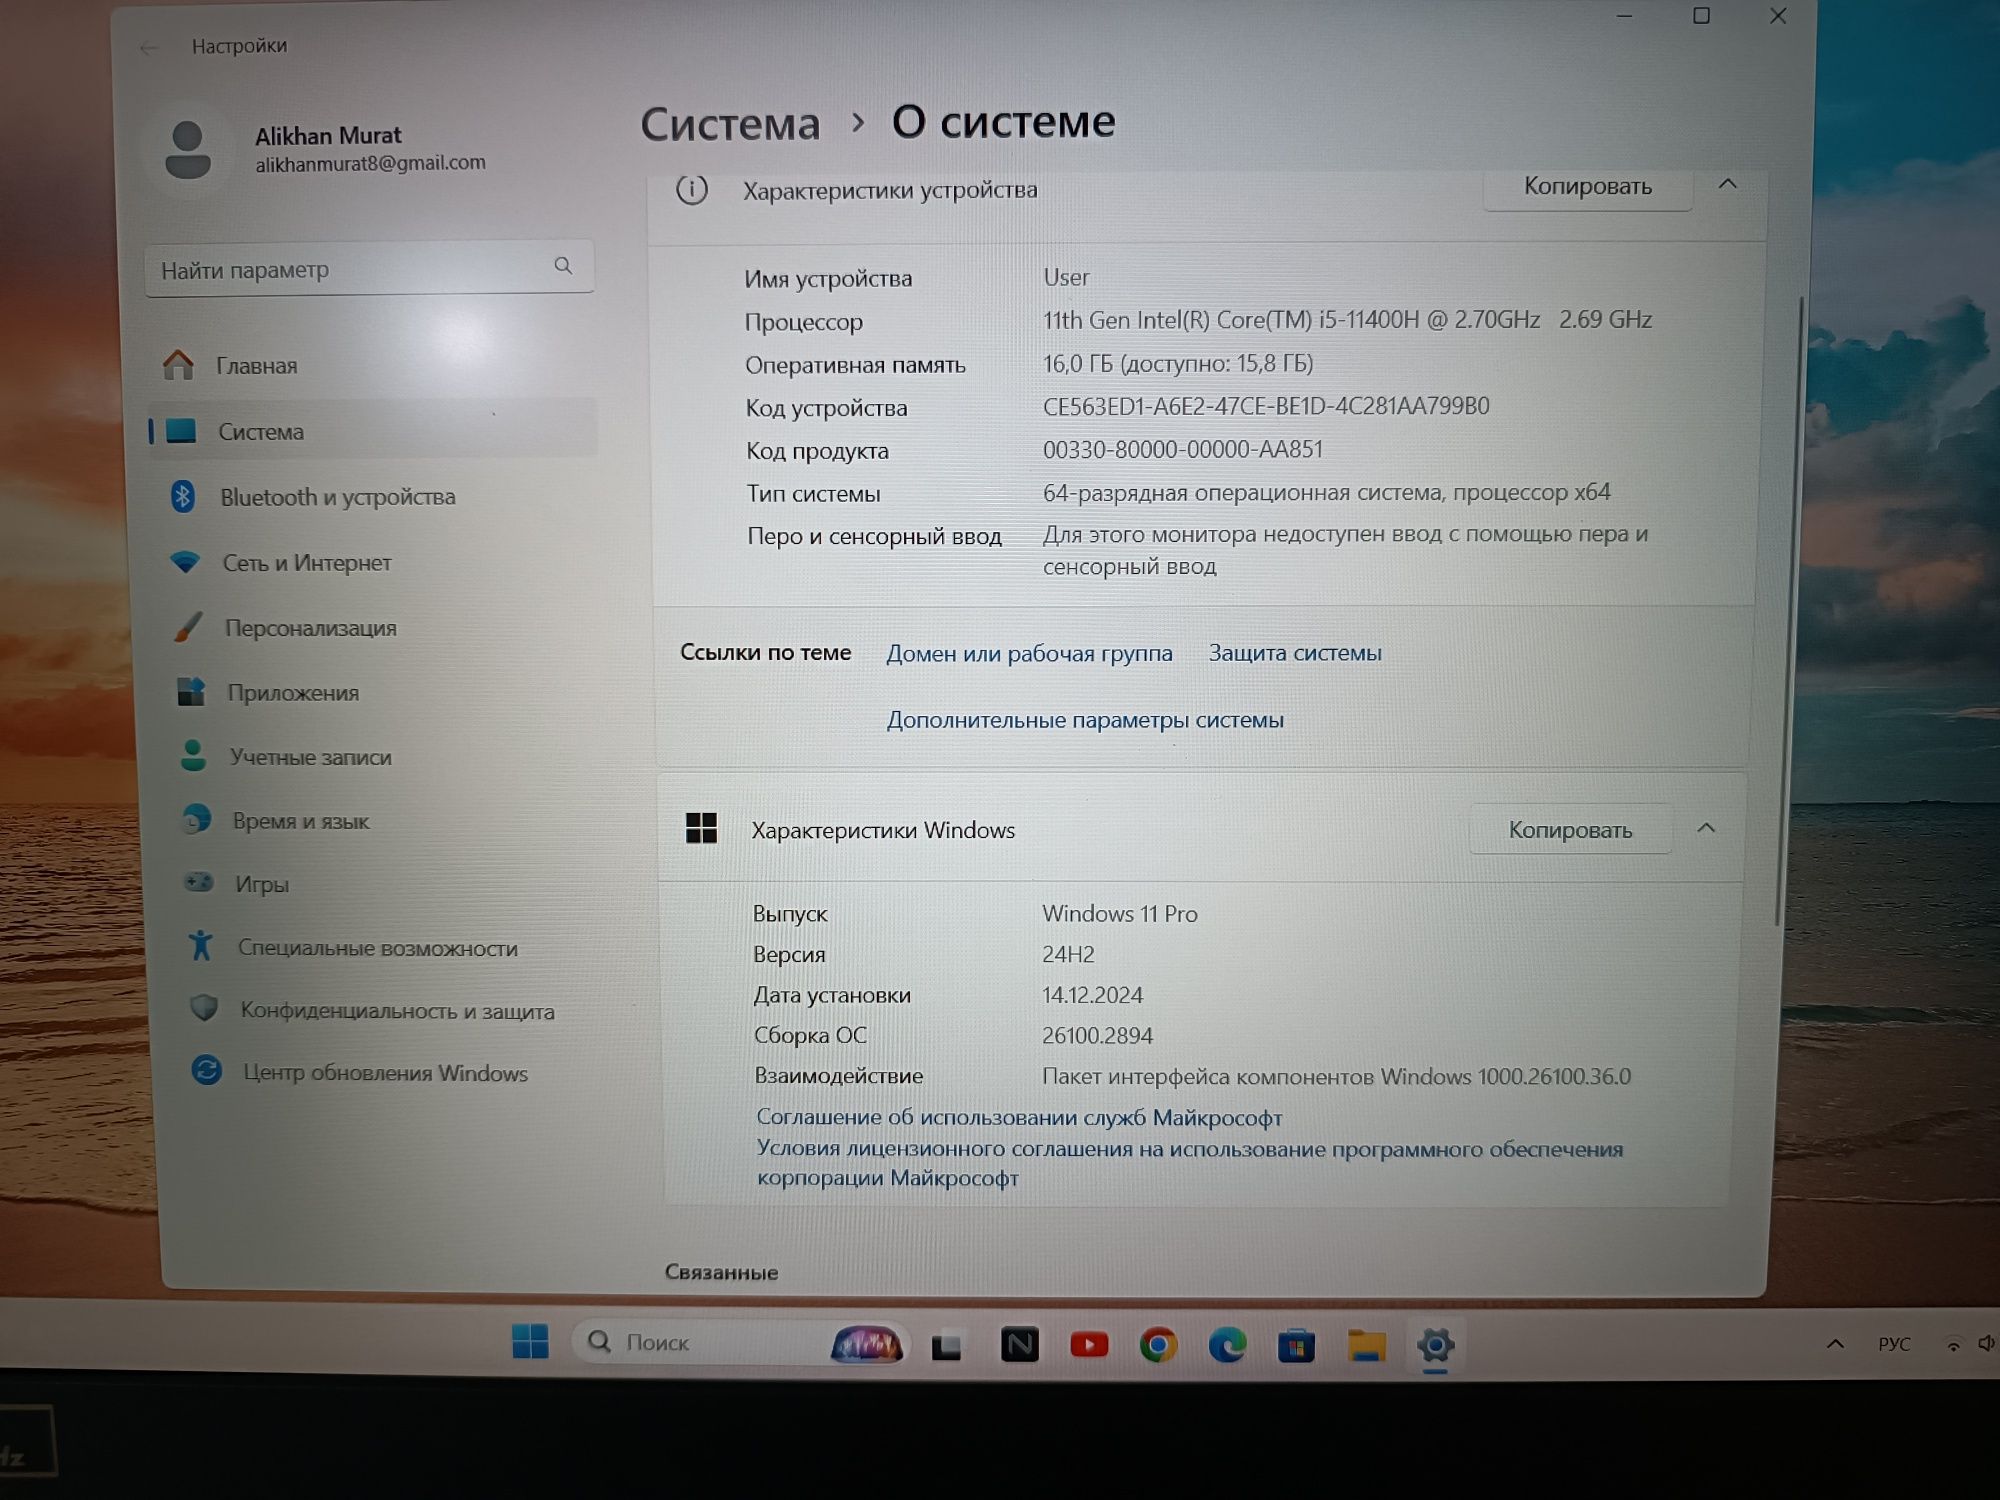The width and height of the screenshot is (2000, 1500).
Task: Collapse the Характеристики Windows section
Action: [x=1706, y=829]
